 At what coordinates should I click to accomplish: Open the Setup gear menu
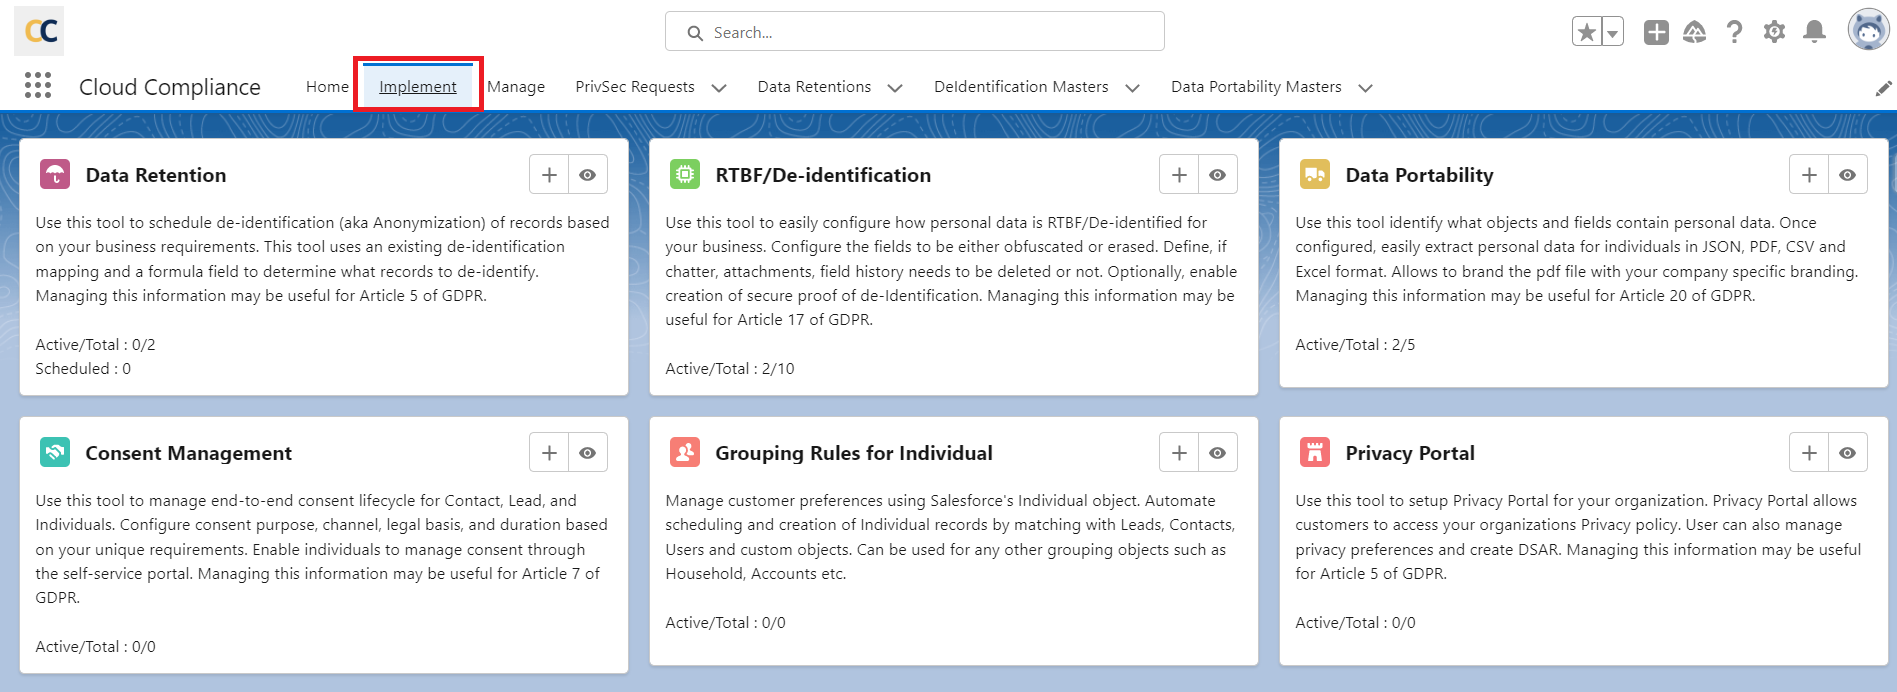1774,33
